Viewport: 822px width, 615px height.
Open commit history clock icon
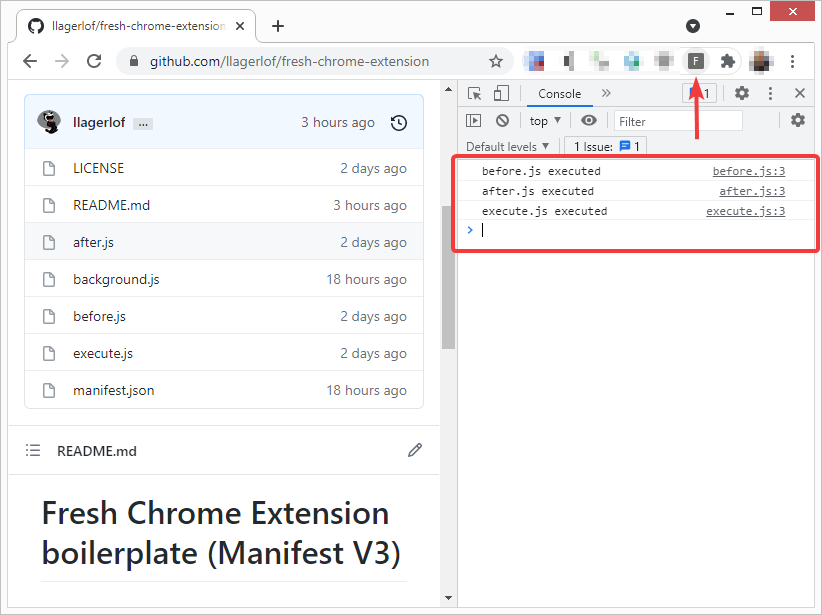(398, 123)
